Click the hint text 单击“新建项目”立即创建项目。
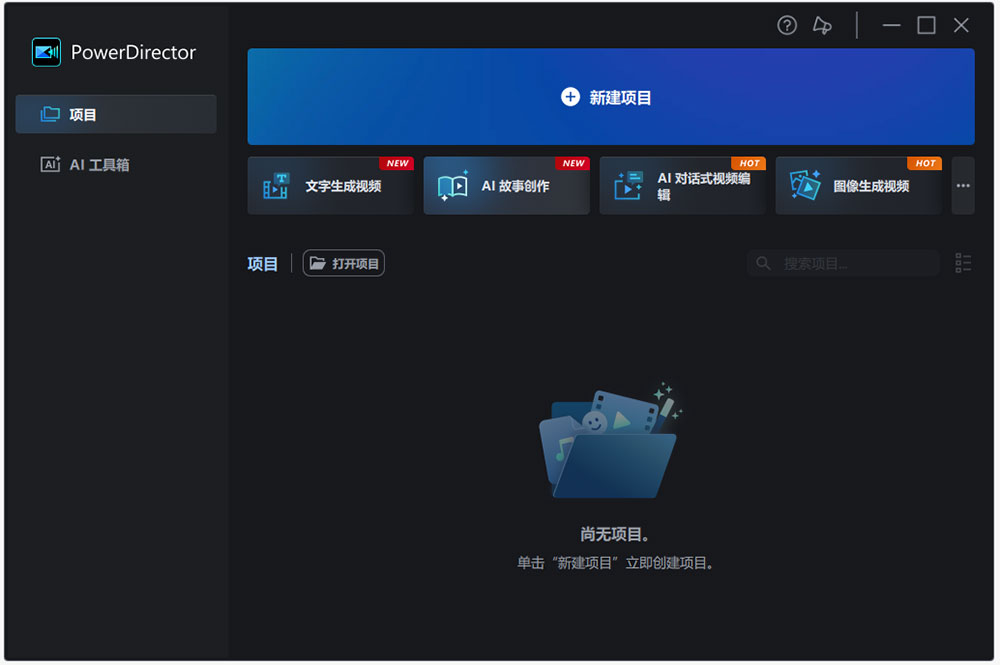 614,563
